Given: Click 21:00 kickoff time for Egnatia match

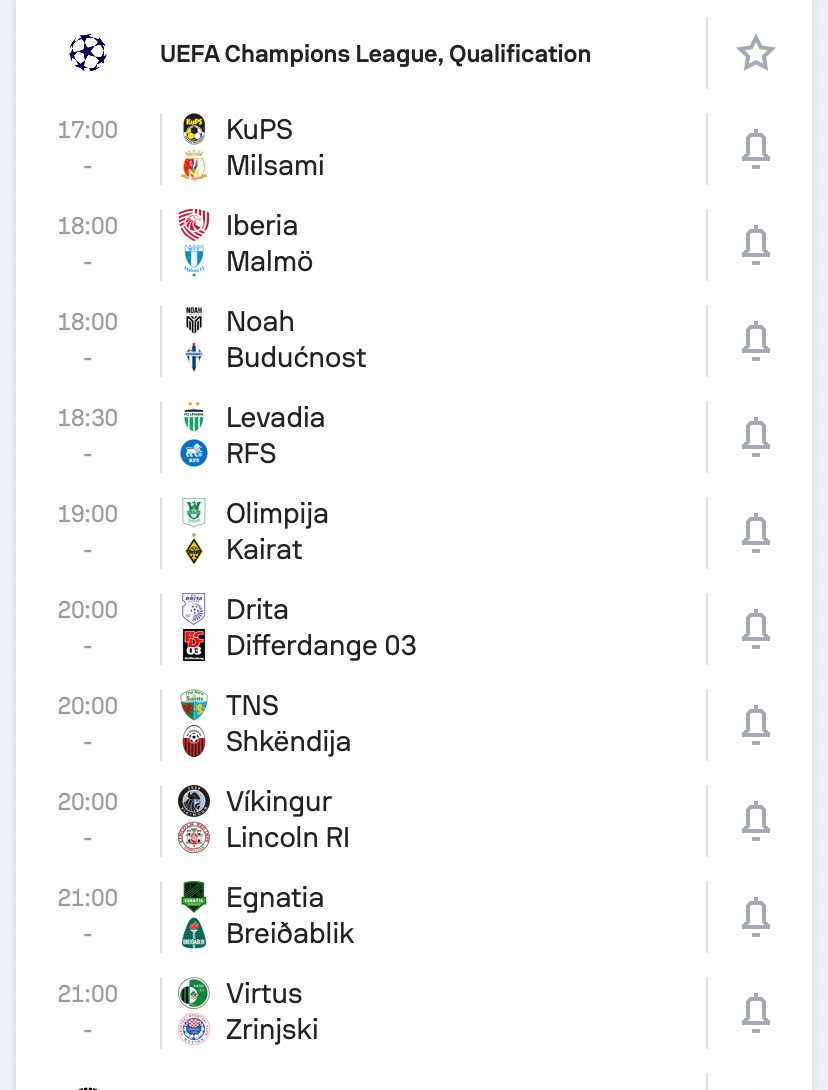Looking at the screenshot, I should (x=88, y=898).
